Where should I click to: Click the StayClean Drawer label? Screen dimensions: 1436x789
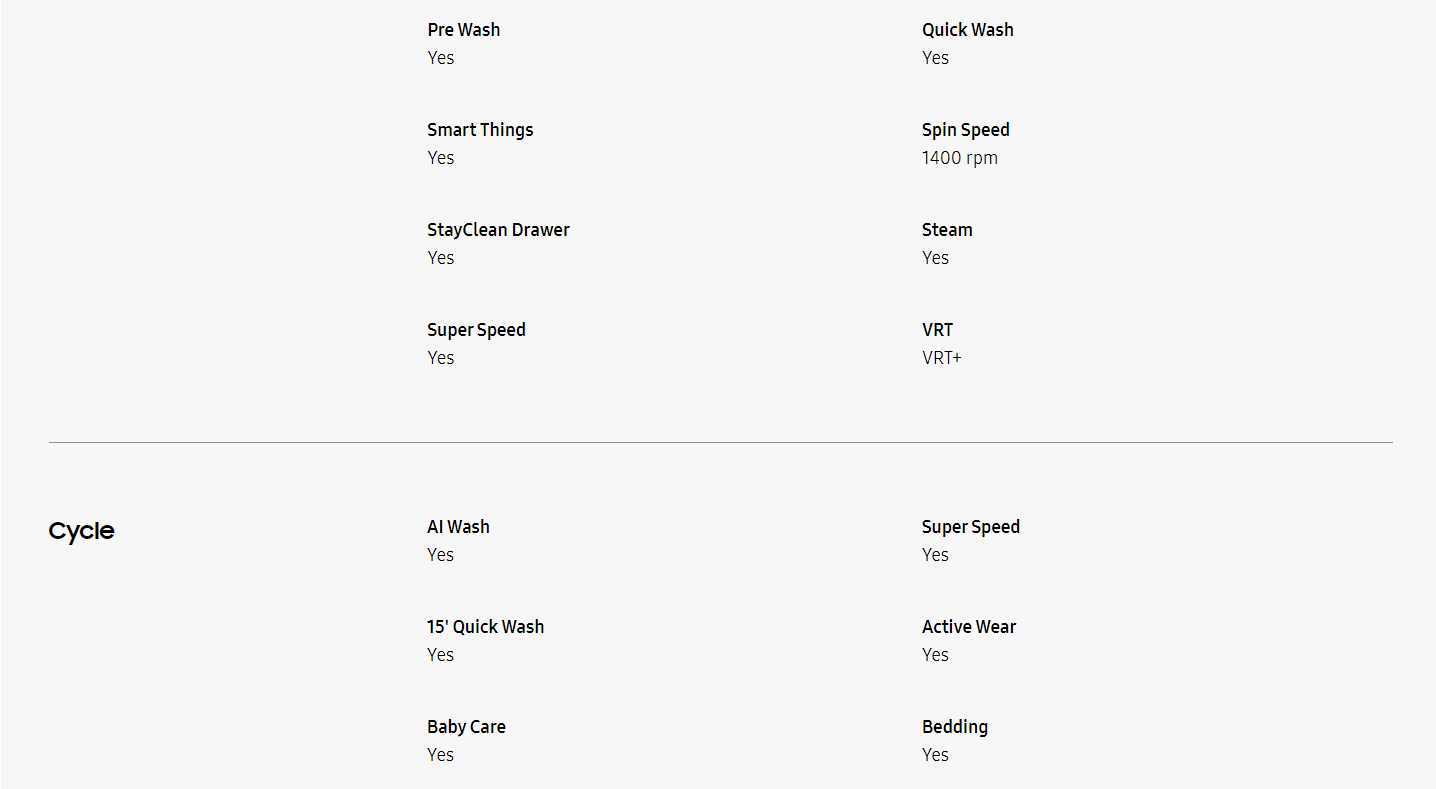point(498,230)
